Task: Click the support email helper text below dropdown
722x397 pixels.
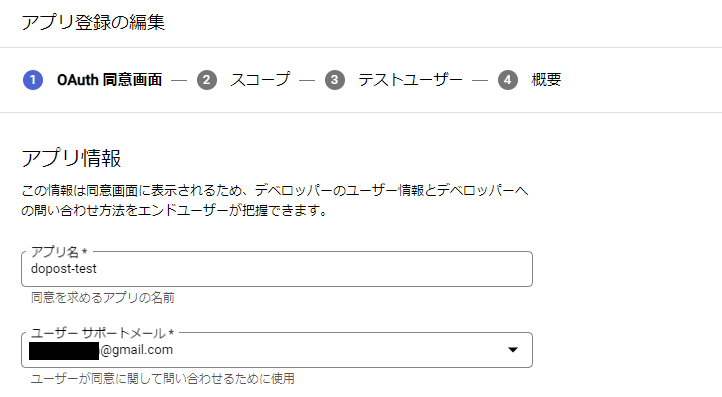Action: [x=163, y=379]
